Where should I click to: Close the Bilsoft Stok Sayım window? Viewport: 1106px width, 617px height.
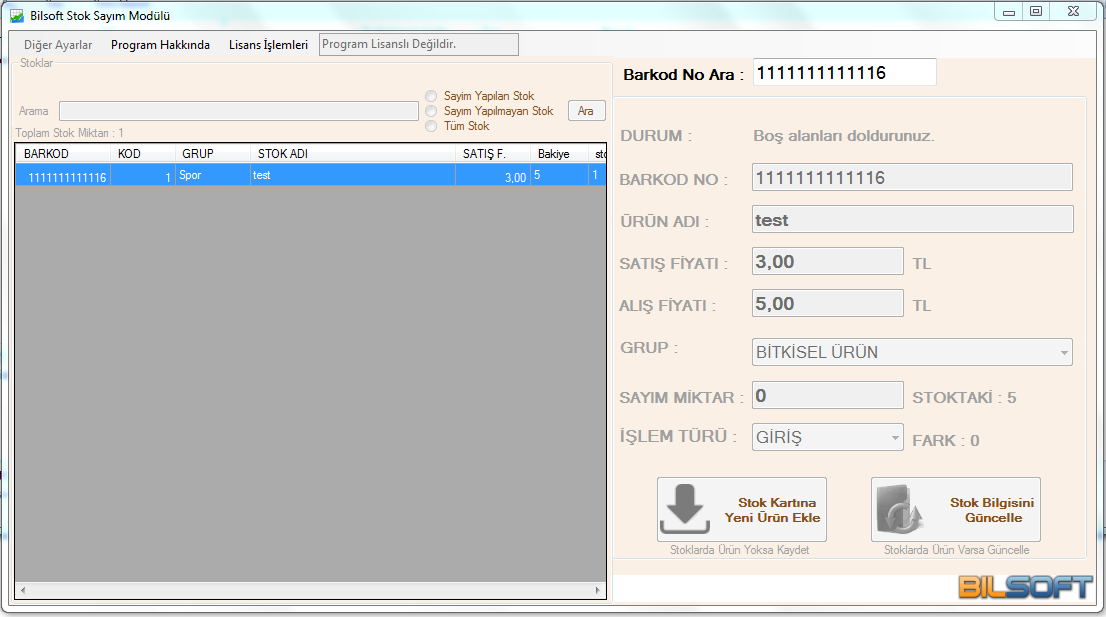click(x=1074, y=12)
